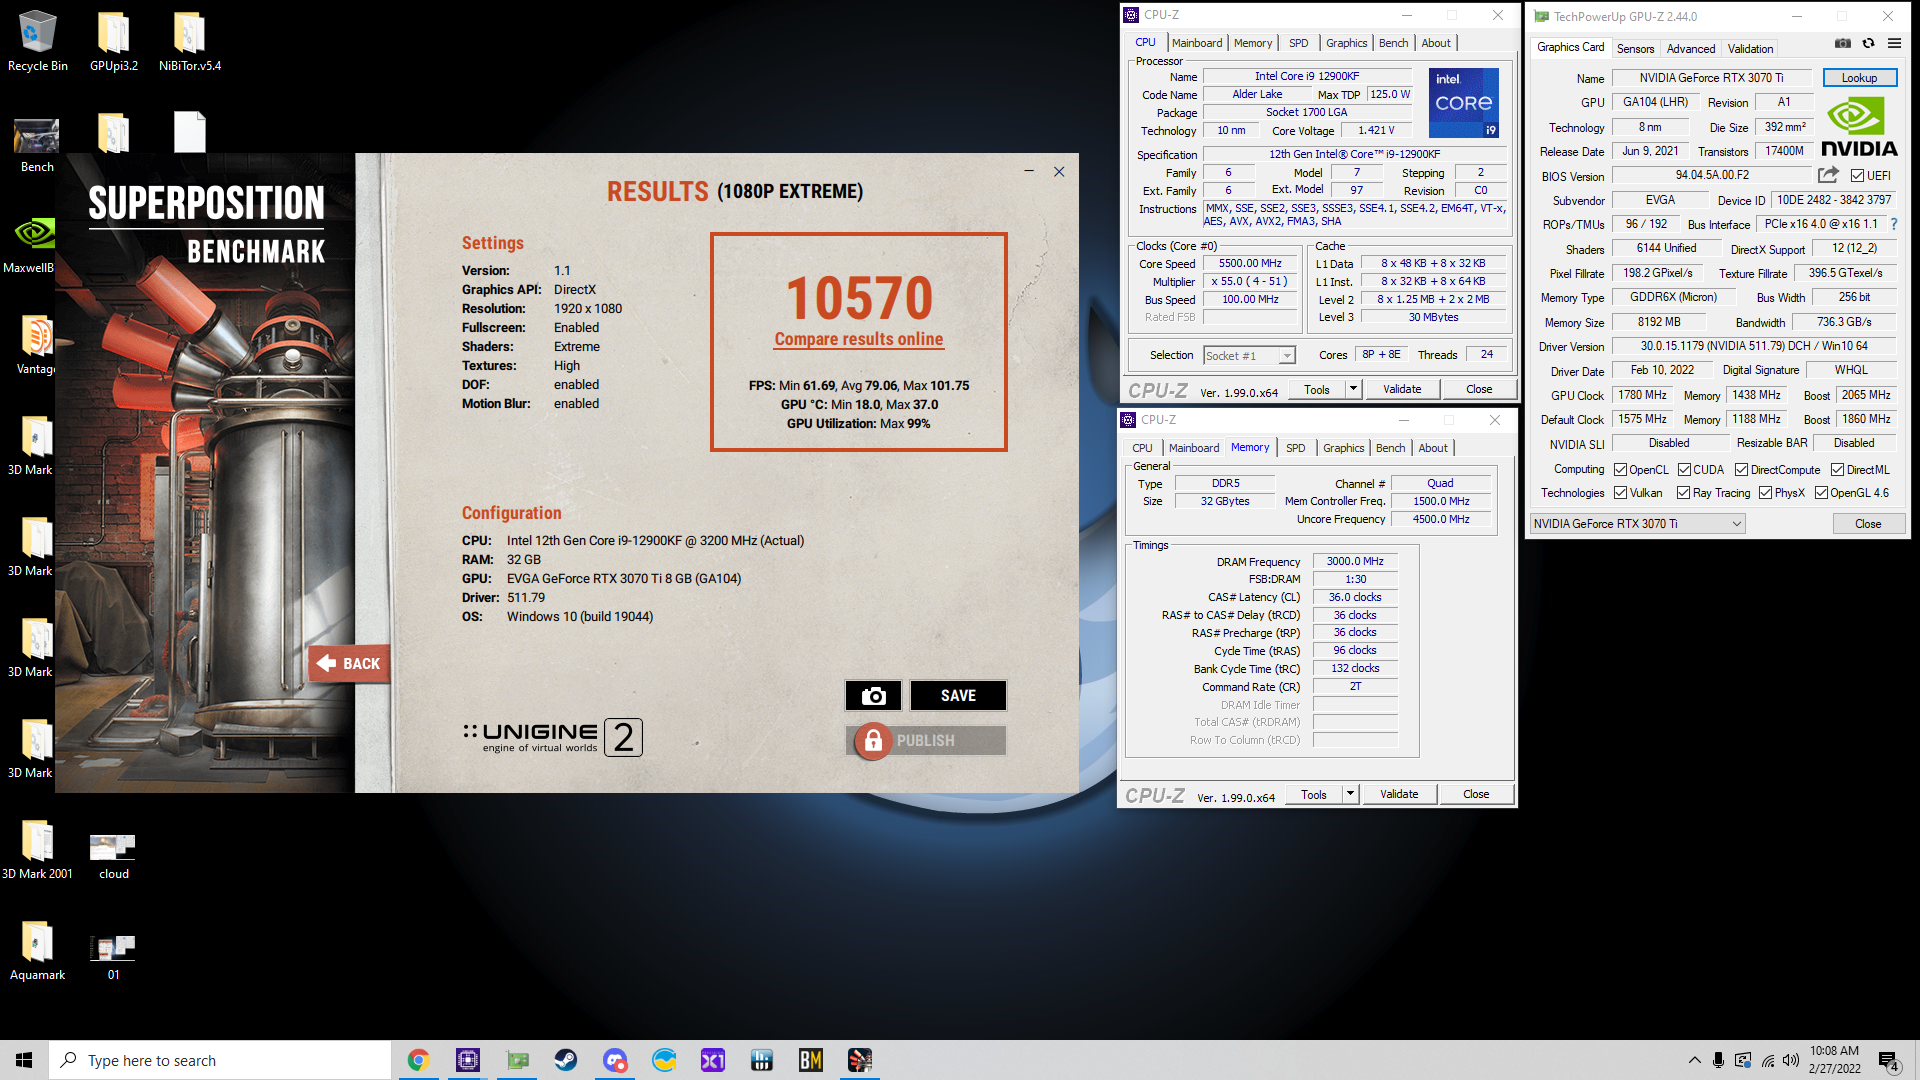Screen dimensions: 1920x1080
Task: Open the Sensors tab in GPU-Z
Action: 1635,48
